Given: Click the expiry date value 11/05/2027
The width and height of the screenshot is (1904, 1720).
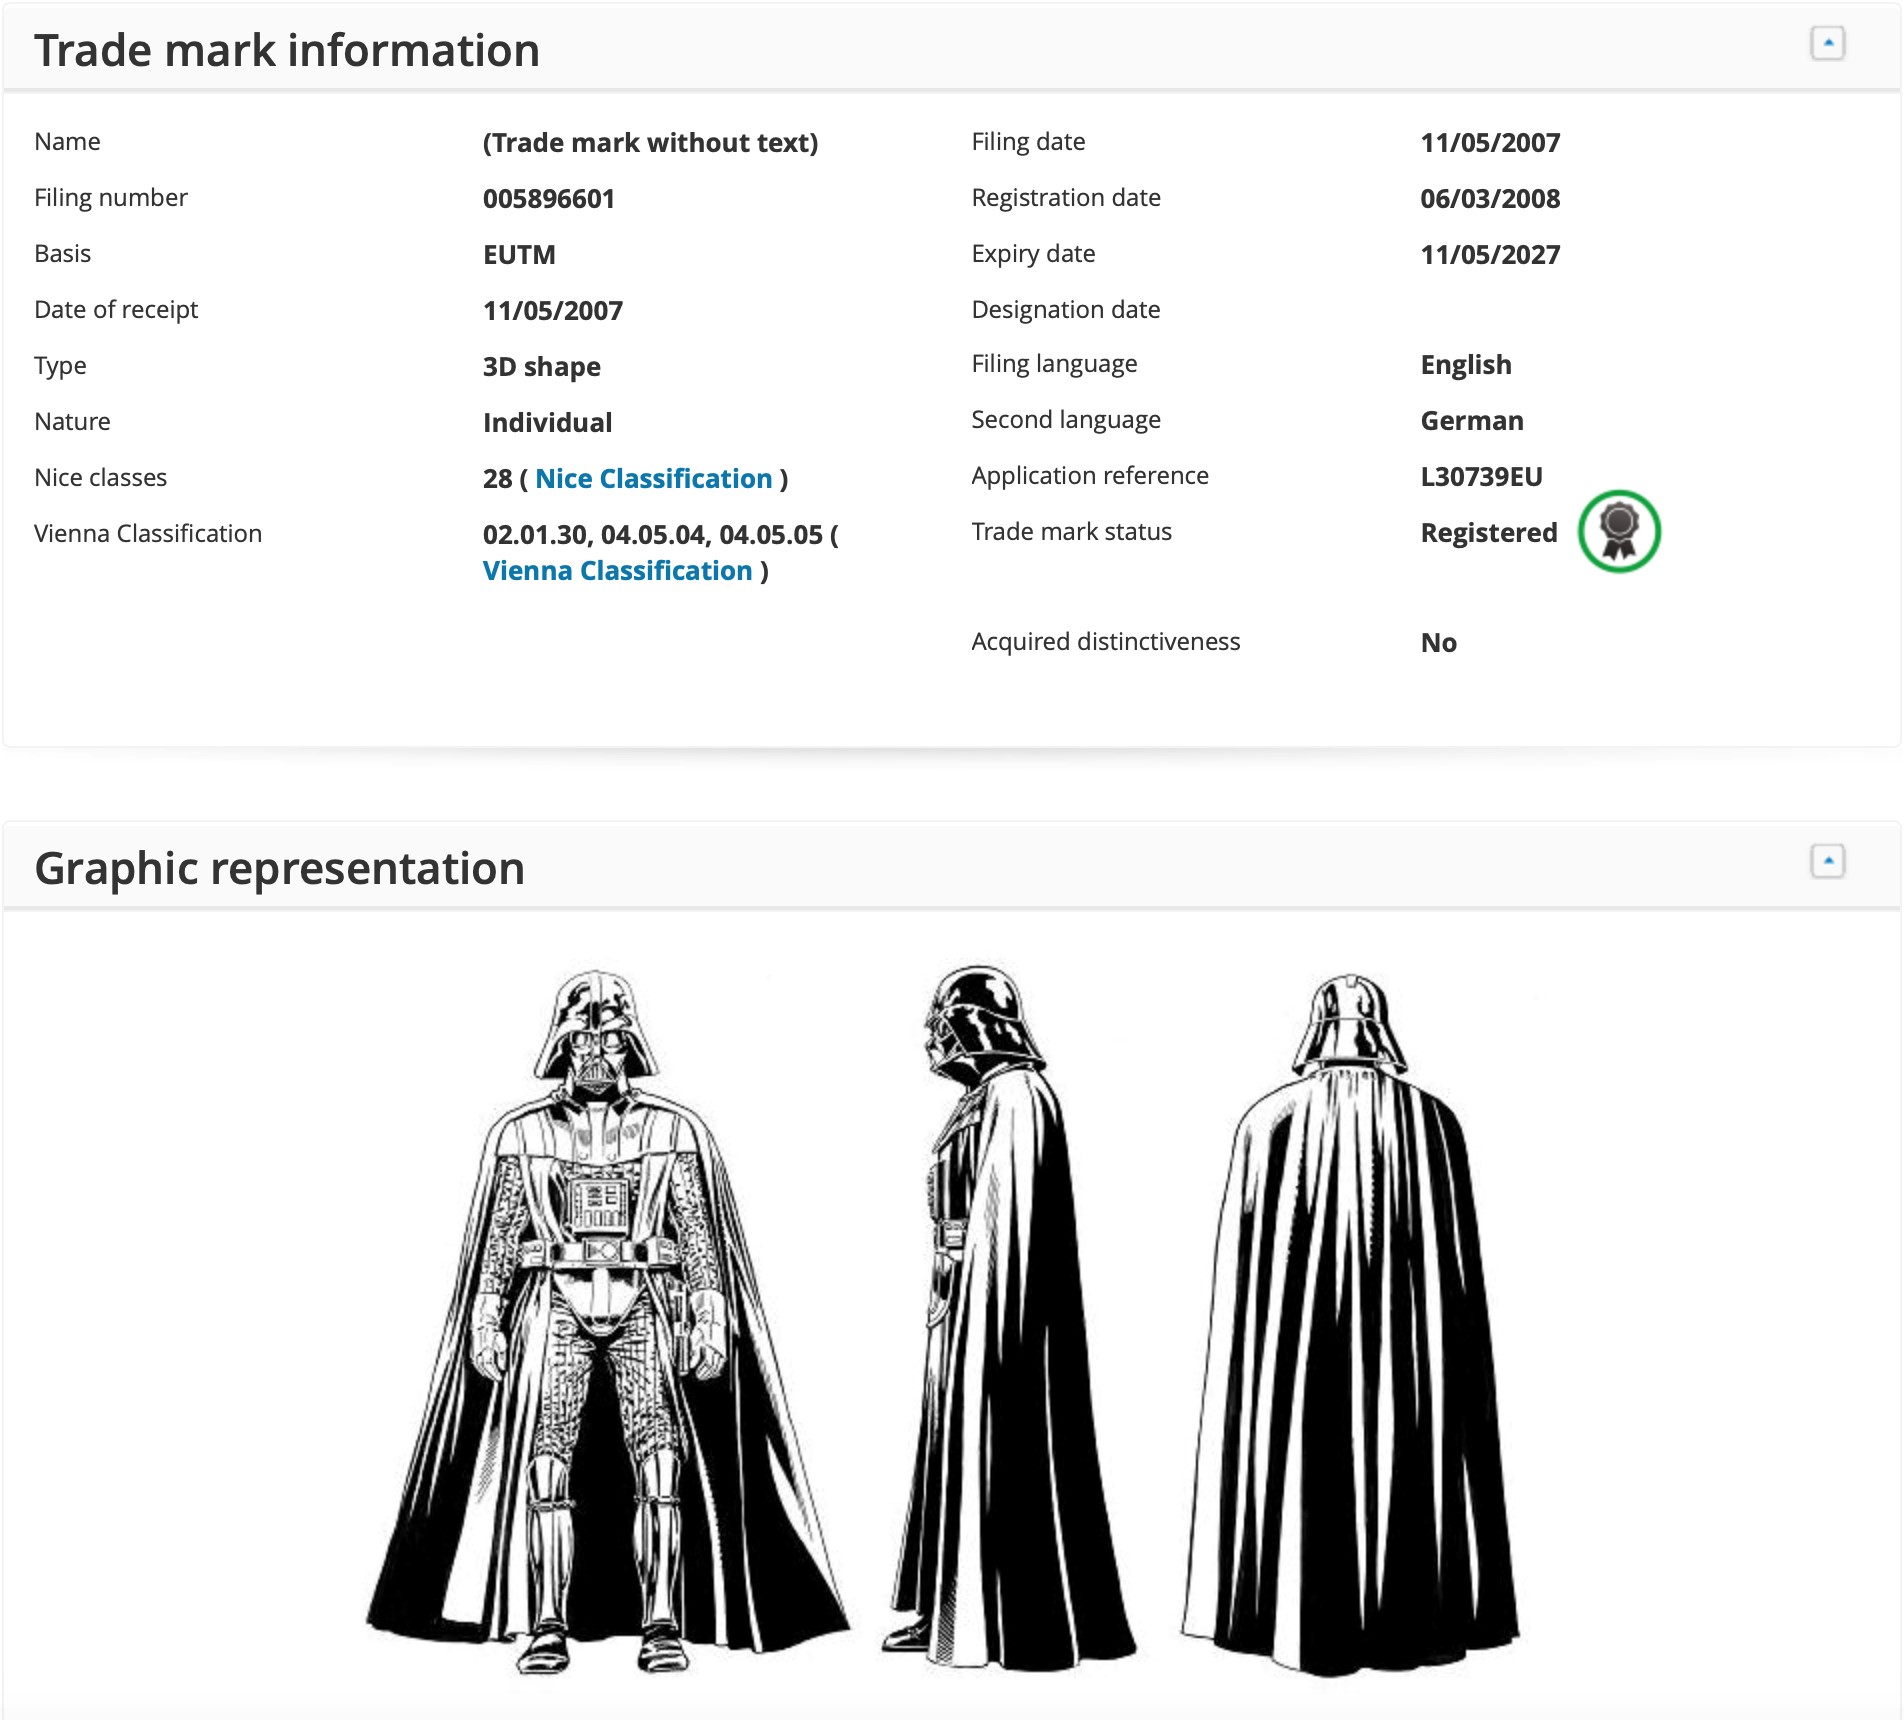Looking at the screenshot, I should click(1489, 255).
